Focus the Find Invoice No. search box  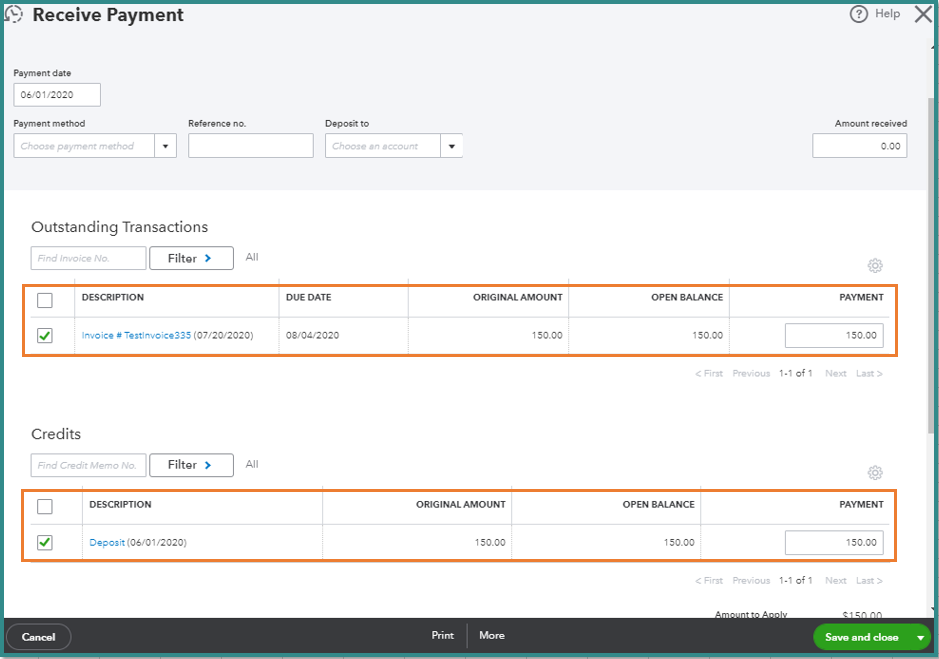(x=88, y=258)
